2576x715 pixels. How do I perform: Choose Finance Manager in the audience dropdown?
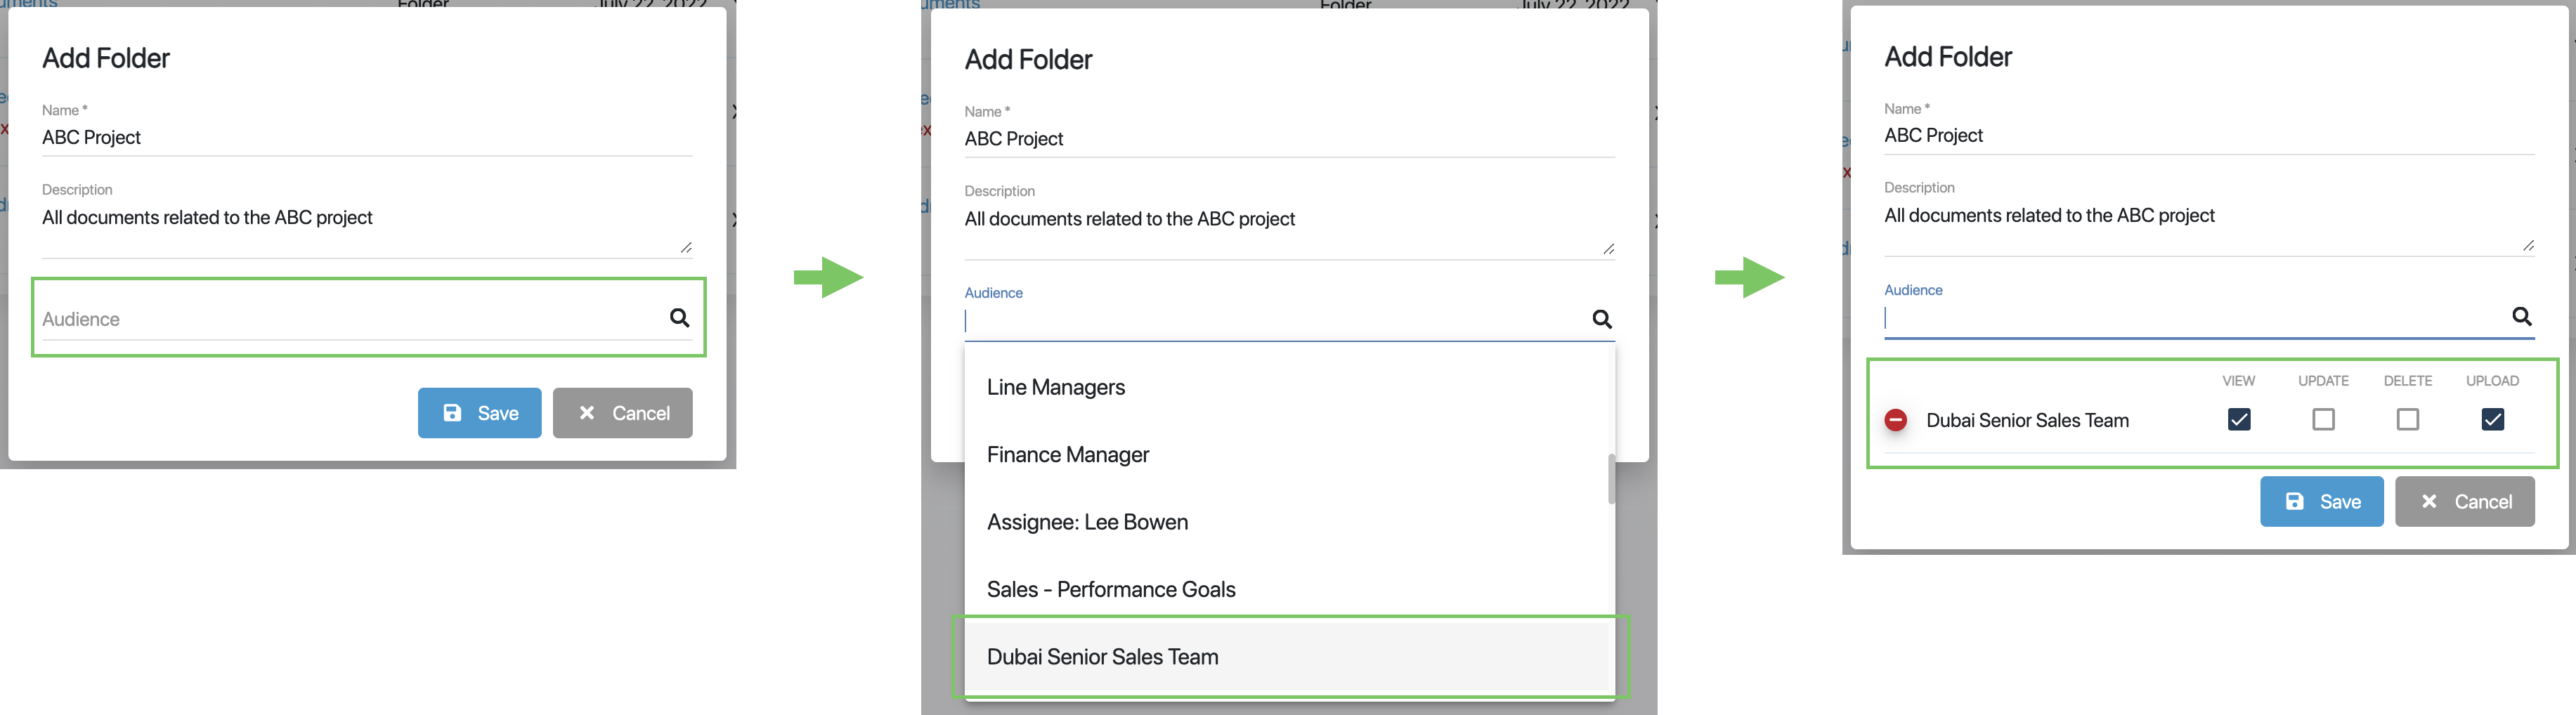point(1067,455)
